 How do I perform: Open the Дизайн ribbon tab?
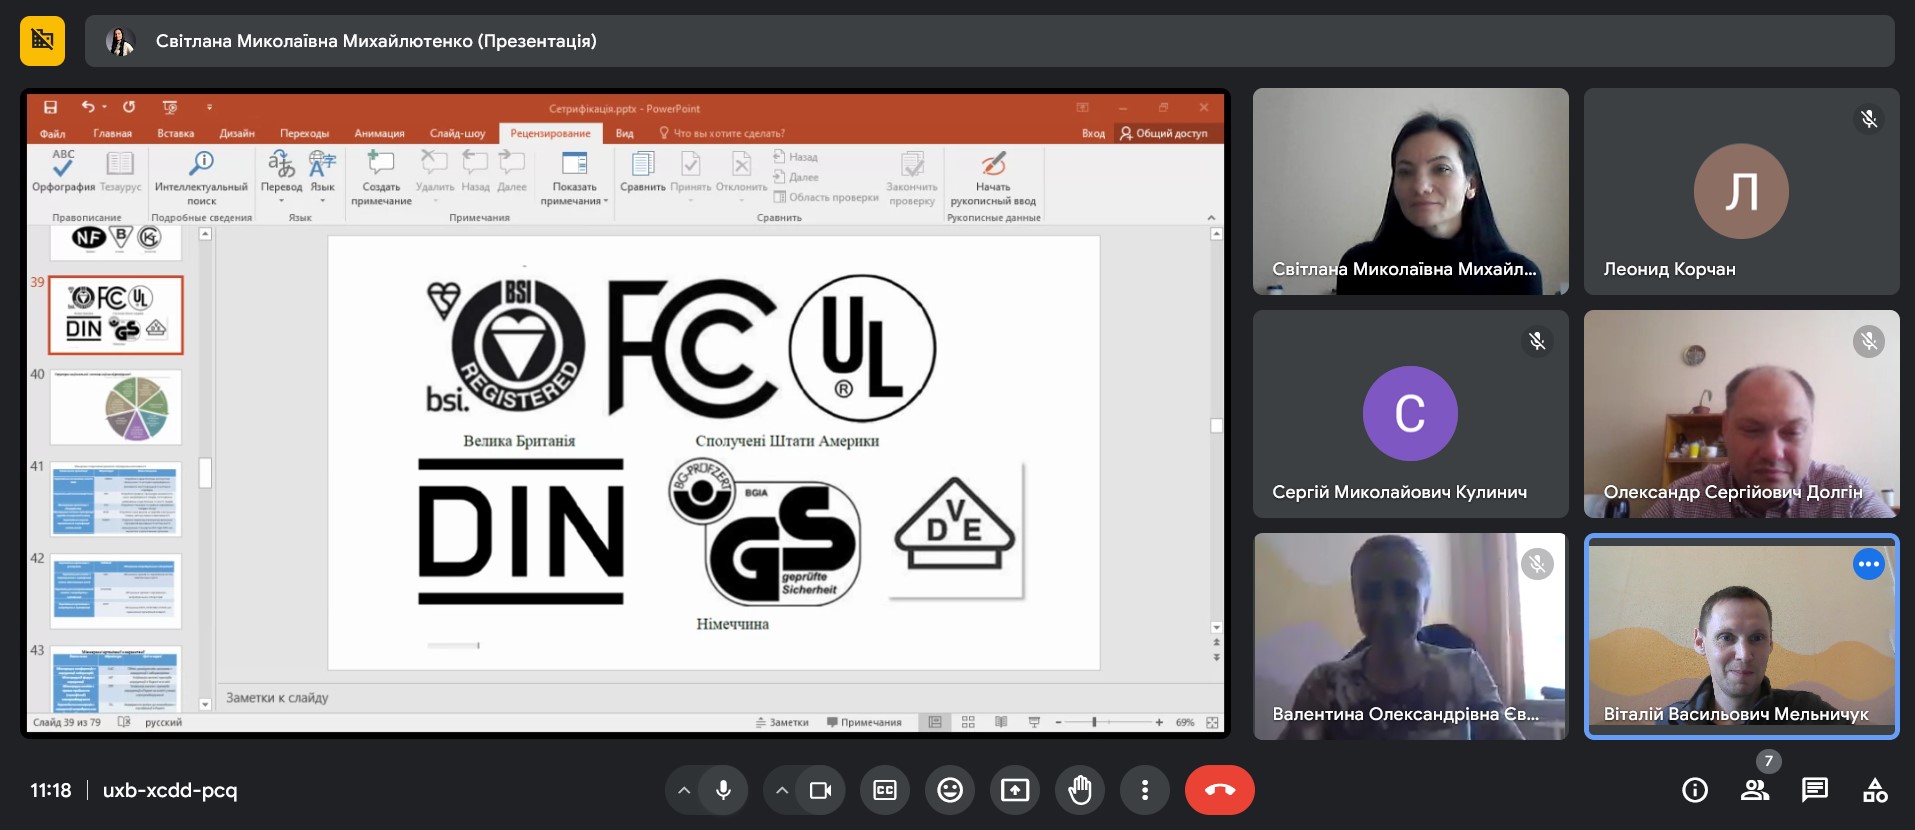pos(237,133)
